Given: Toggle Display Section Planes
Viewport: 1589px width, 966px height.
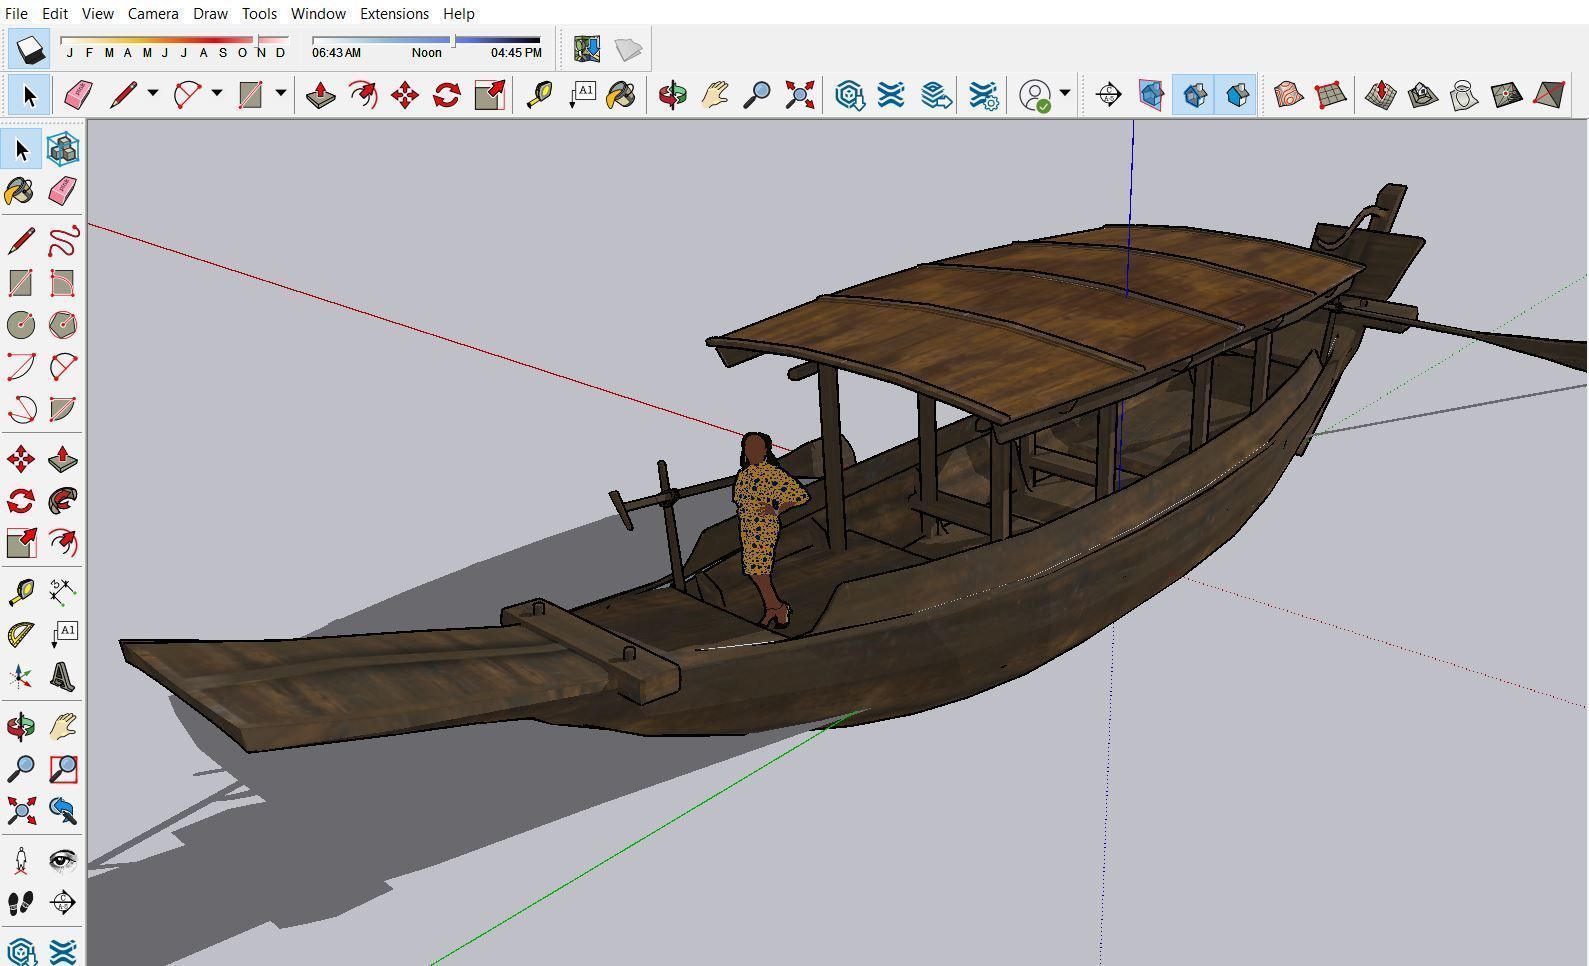Looking at the screenshot, I should (1152, 95).
